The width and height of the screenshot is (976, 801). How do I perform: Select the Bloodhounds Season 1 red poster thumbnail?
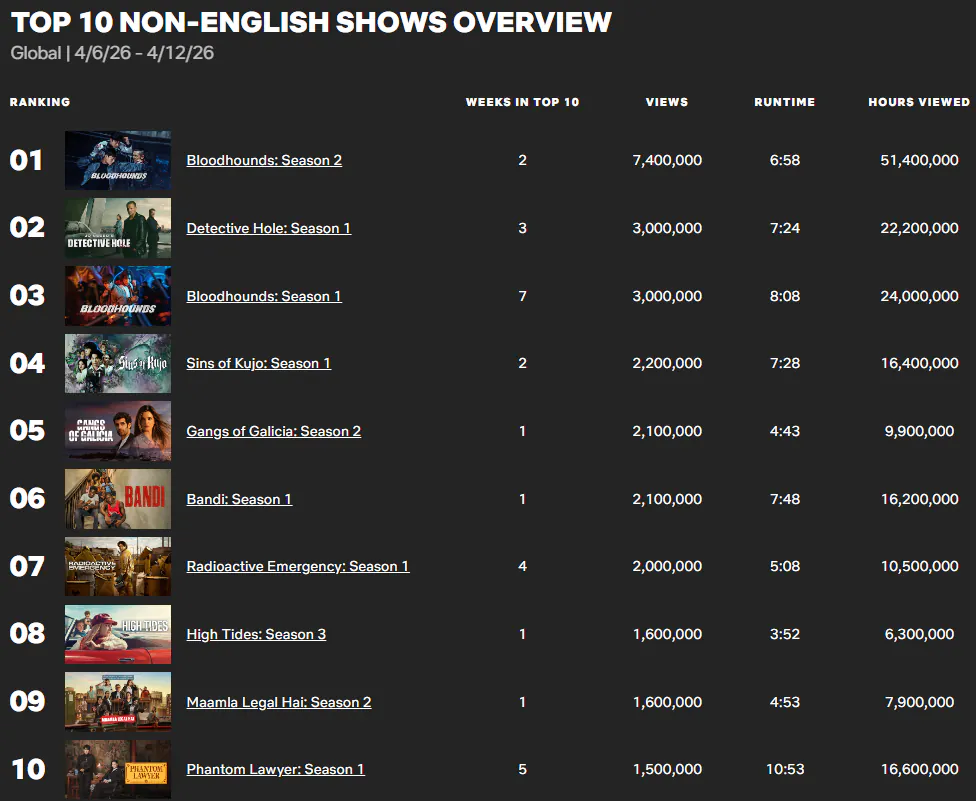[118, 296]
